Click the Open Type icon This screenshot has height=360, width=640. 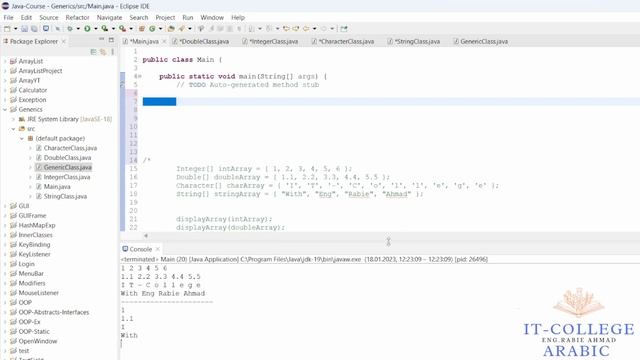[x=171, y=29]
